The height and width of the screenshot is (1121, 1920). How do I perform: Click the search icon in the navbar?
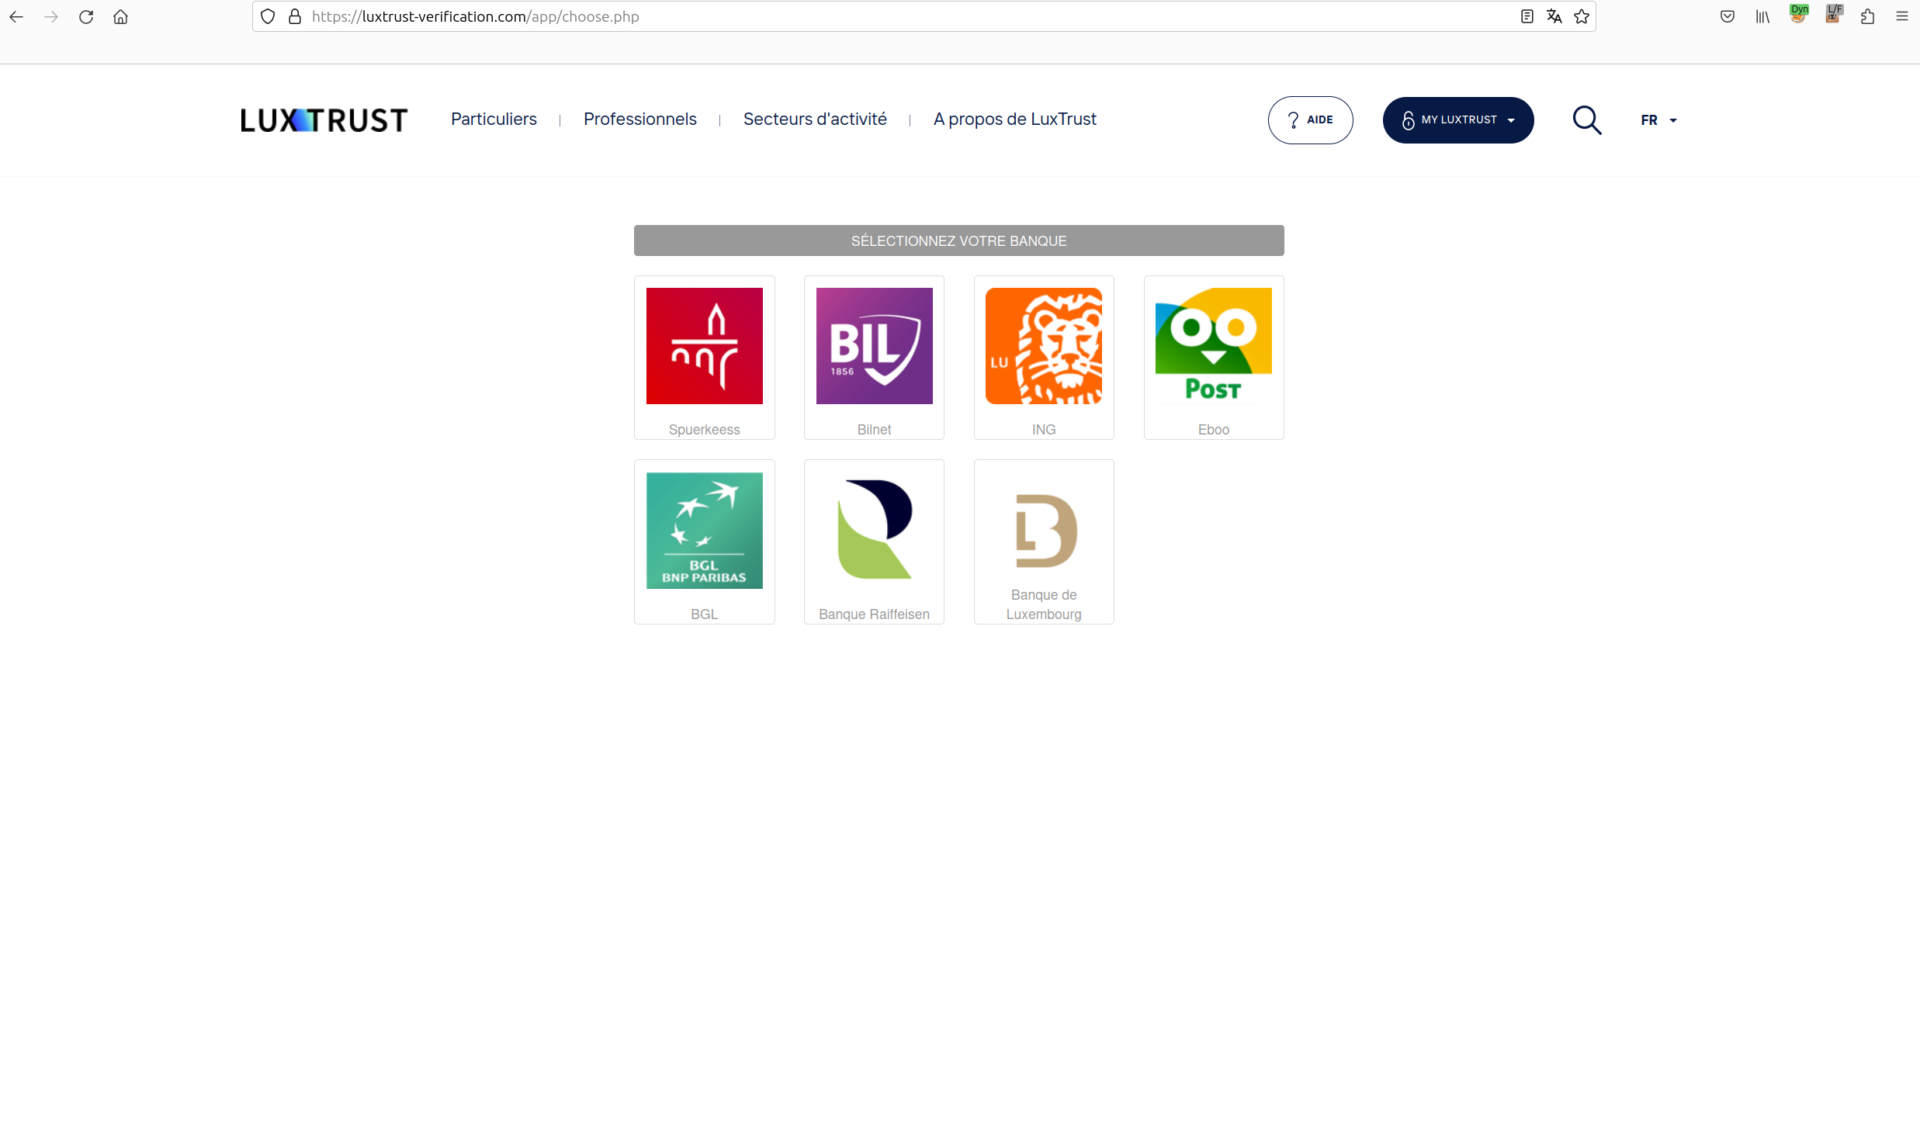point(1588,119)
